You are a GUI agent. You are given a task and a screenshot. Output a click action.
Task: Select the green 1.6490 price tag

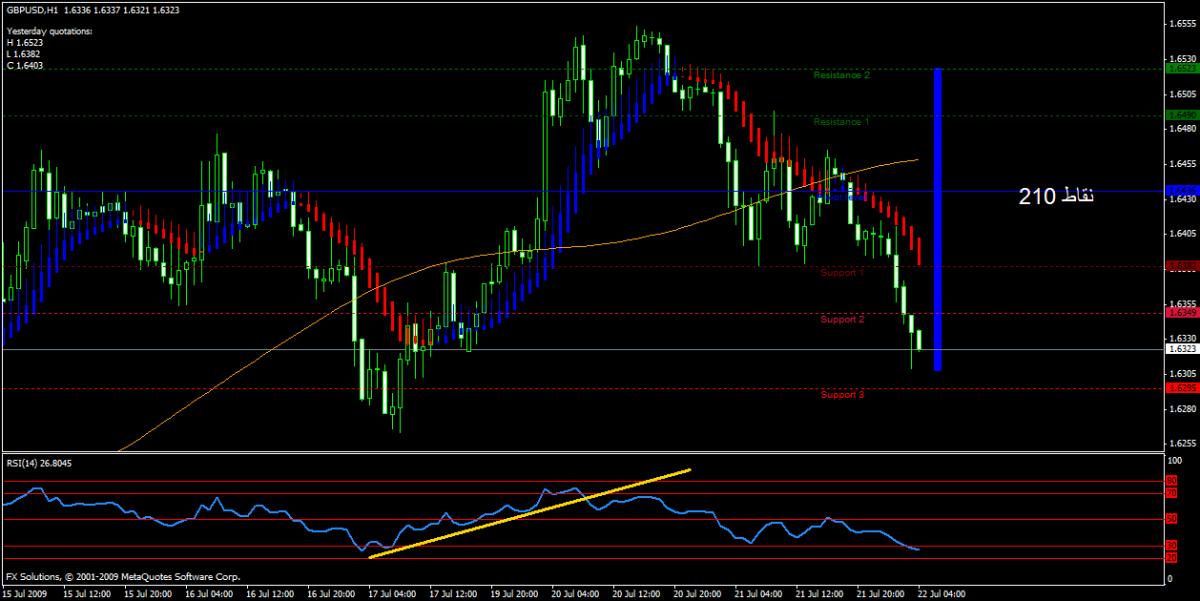coord(1181,115)
